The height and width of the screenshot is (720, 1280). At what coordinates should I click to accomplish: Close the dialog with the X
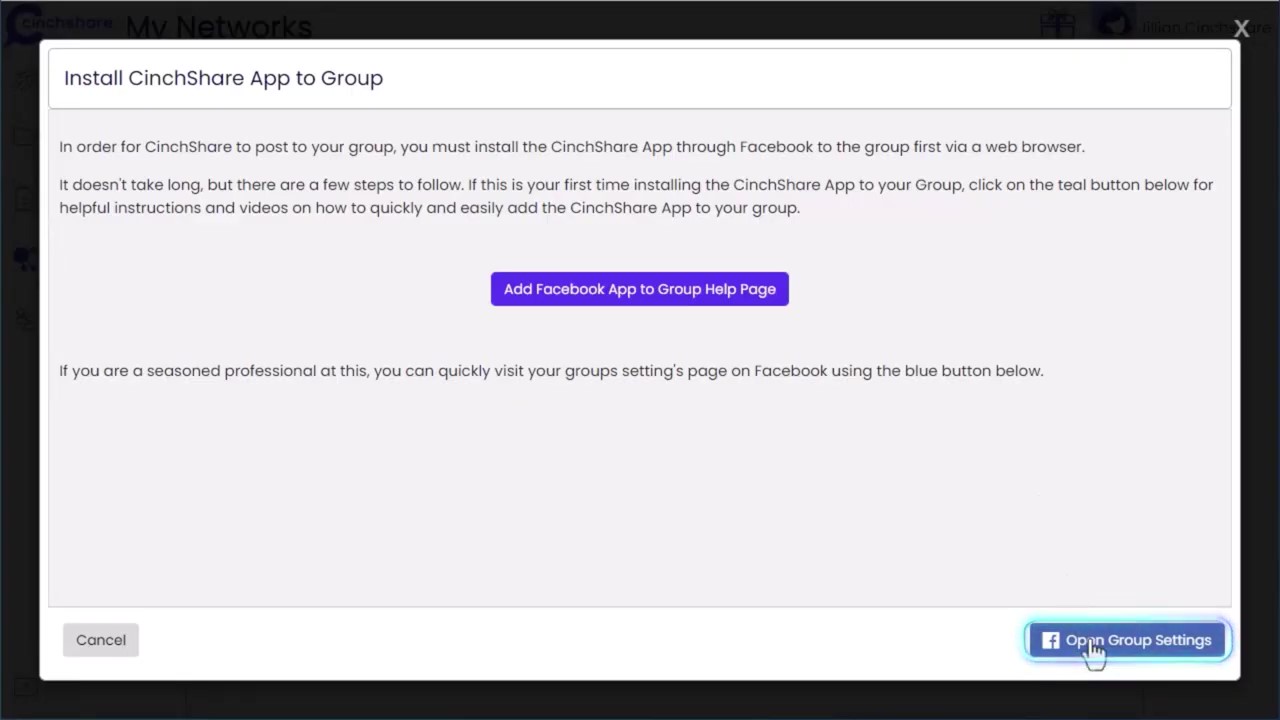[1241, 28]
